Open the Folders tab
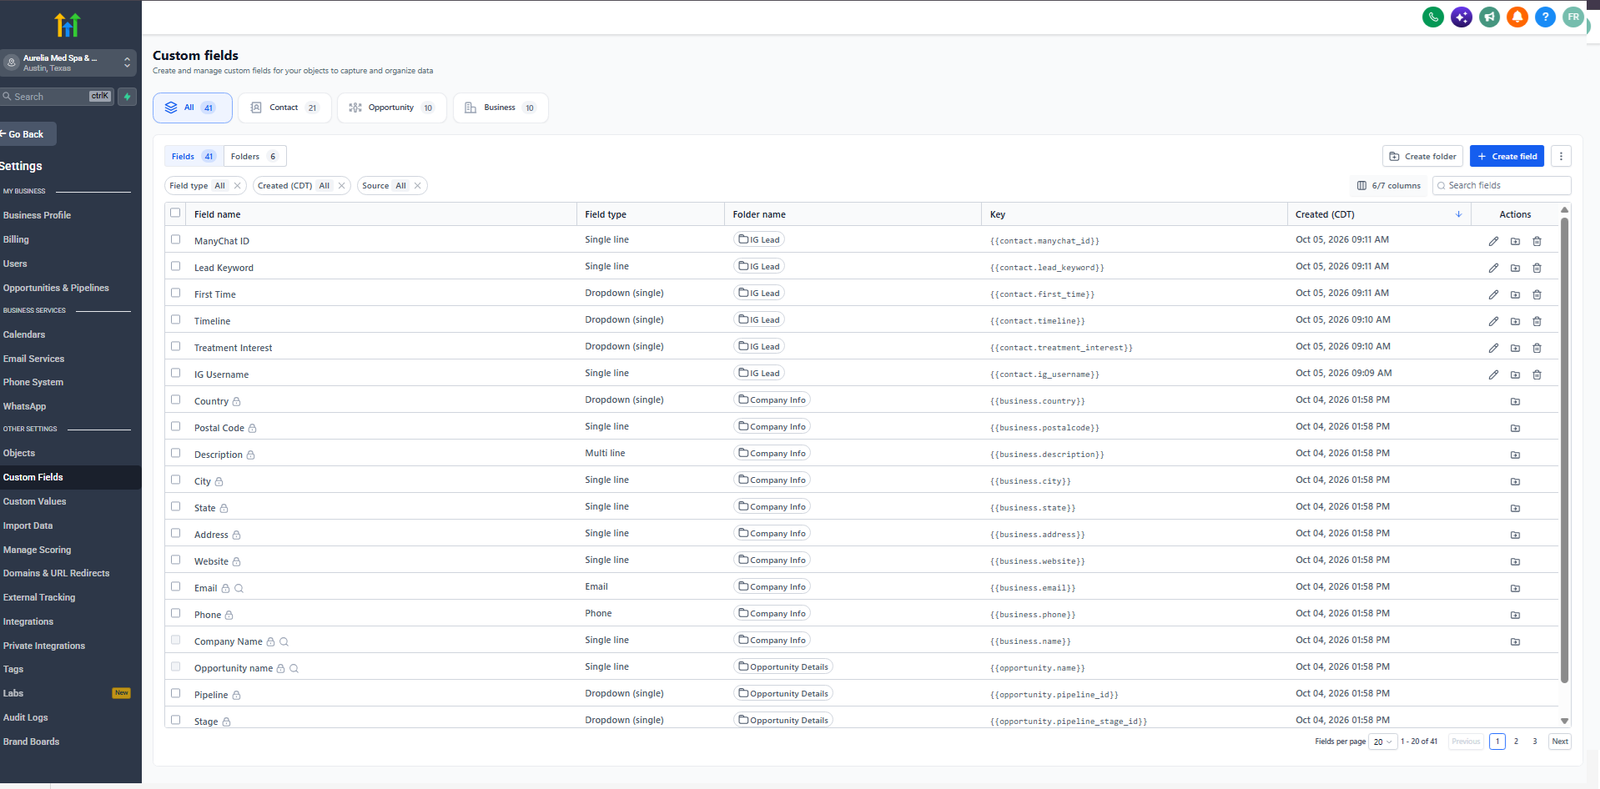This screenshot has height=789, width=1600. [x=254, y=156]
